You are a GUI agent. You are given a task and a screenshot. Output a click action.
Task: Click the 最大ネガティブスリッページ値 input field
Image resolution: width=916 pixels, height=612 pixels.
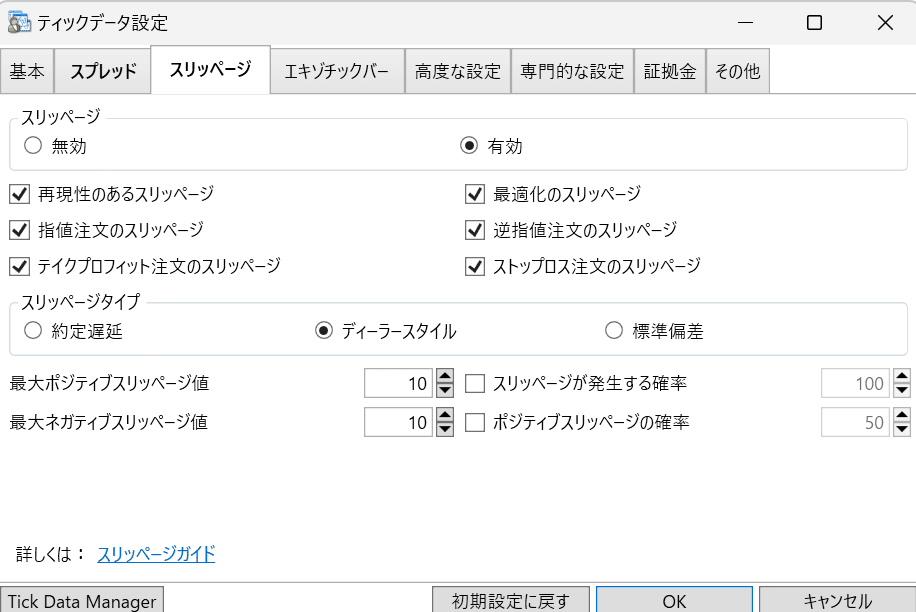pyautogui.click(x=398, y=422)
